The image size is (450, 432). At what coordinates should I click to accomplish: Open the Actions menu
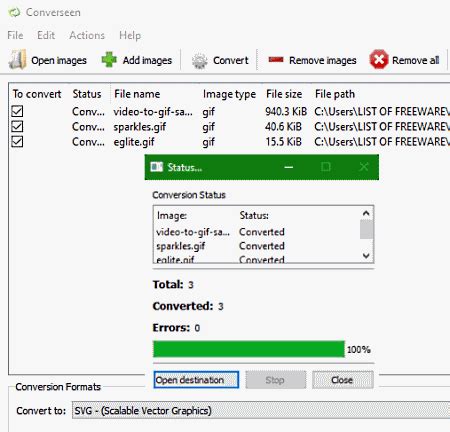click(87, 35)
